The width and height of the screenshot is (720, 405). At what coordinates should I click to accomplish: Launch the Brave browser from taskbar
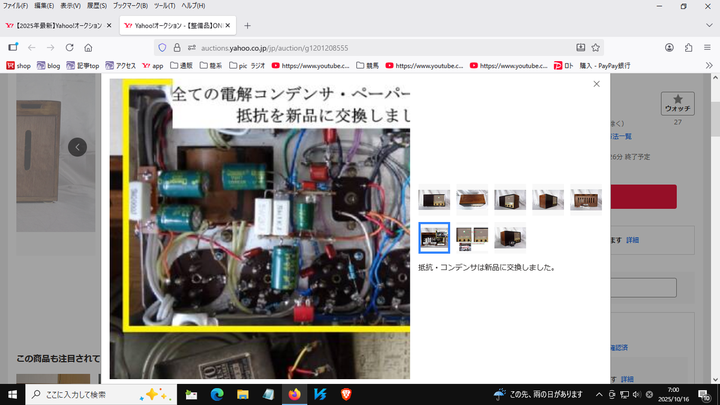point(347,394)
